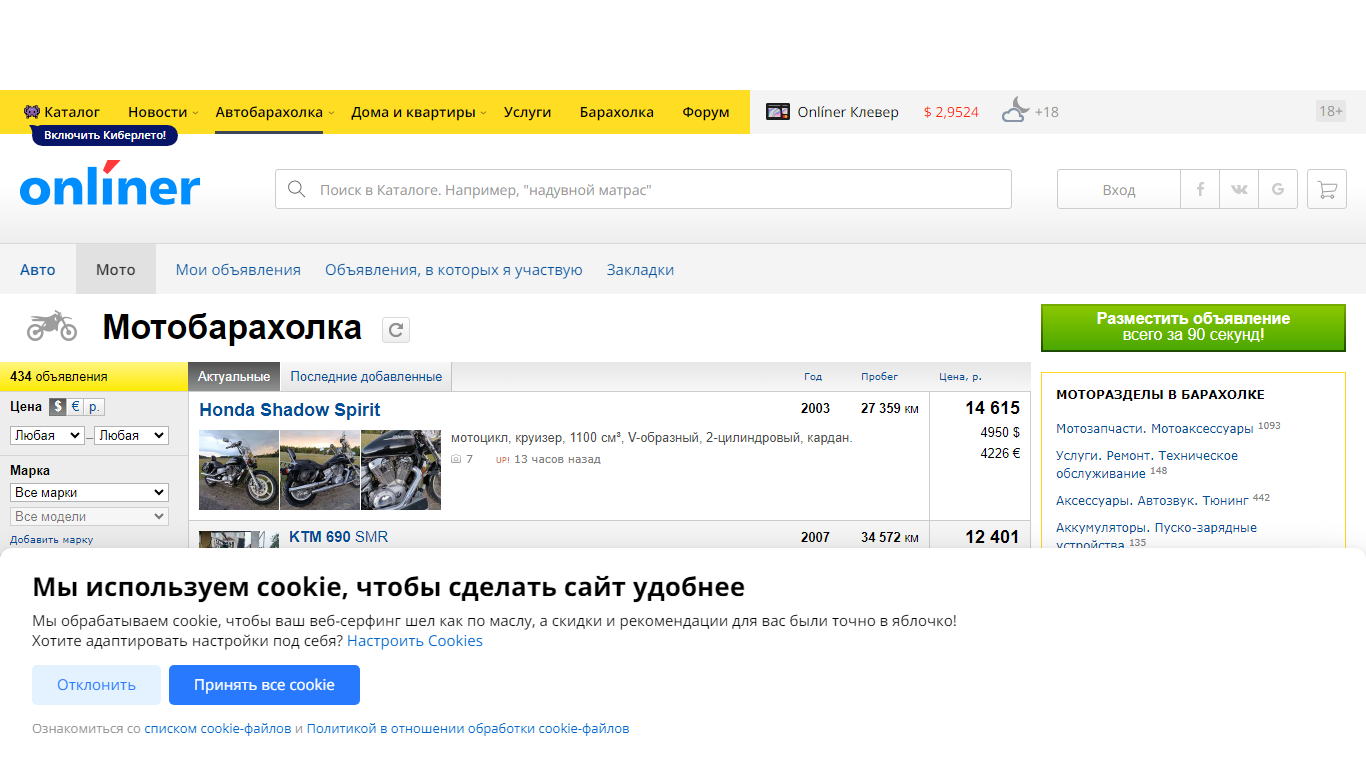This screenshot has width=1366, height=768.
Task: Click second Honda Shadow Spirit photo thumbnail
Action: [320, 470]
